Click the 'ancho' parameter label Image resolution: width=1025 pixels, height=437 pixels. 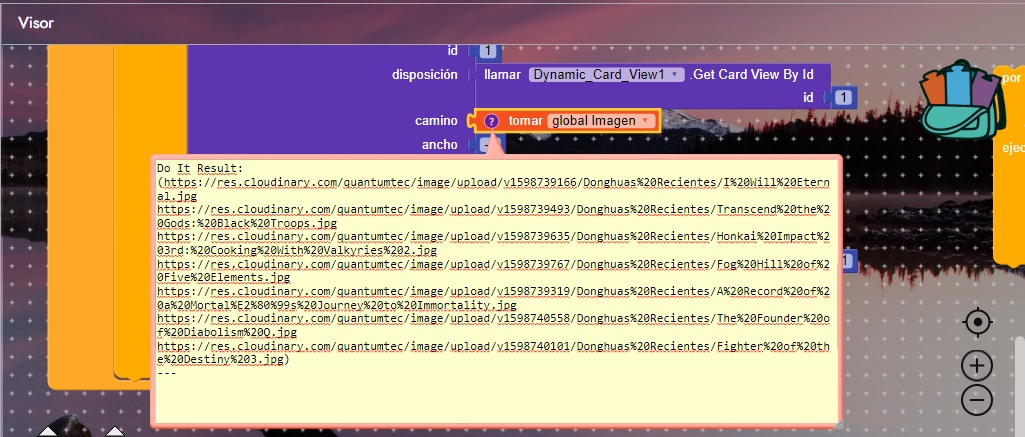click(x=439, y=144)
